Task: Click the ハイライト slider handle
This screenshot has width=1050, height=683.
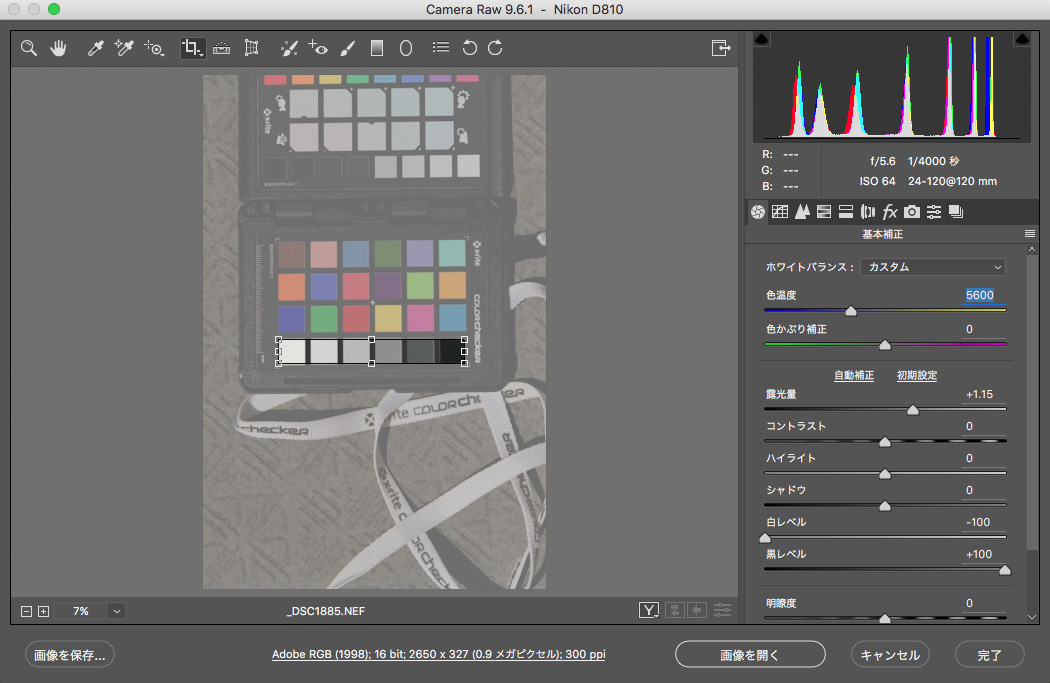Action: click(885, 474)
